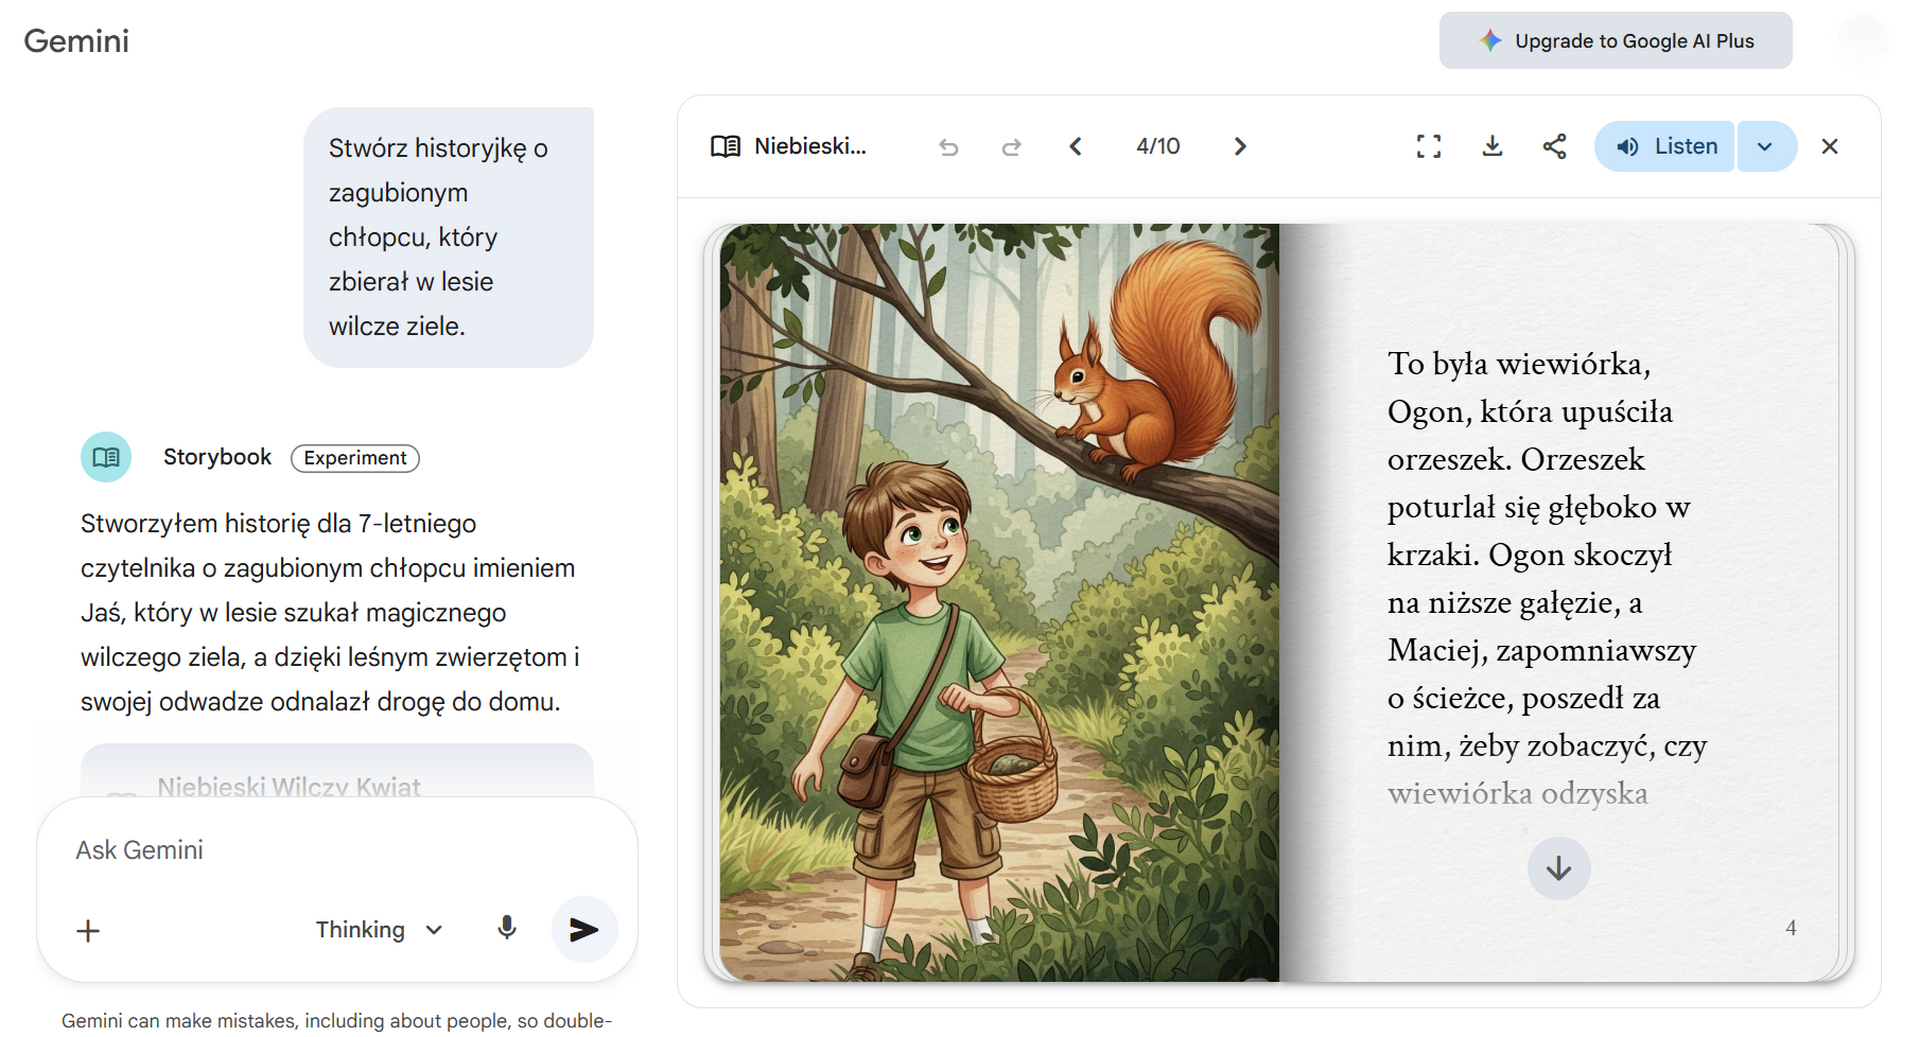Download the storybook

pyautogui.click(x=1491, y=147)
